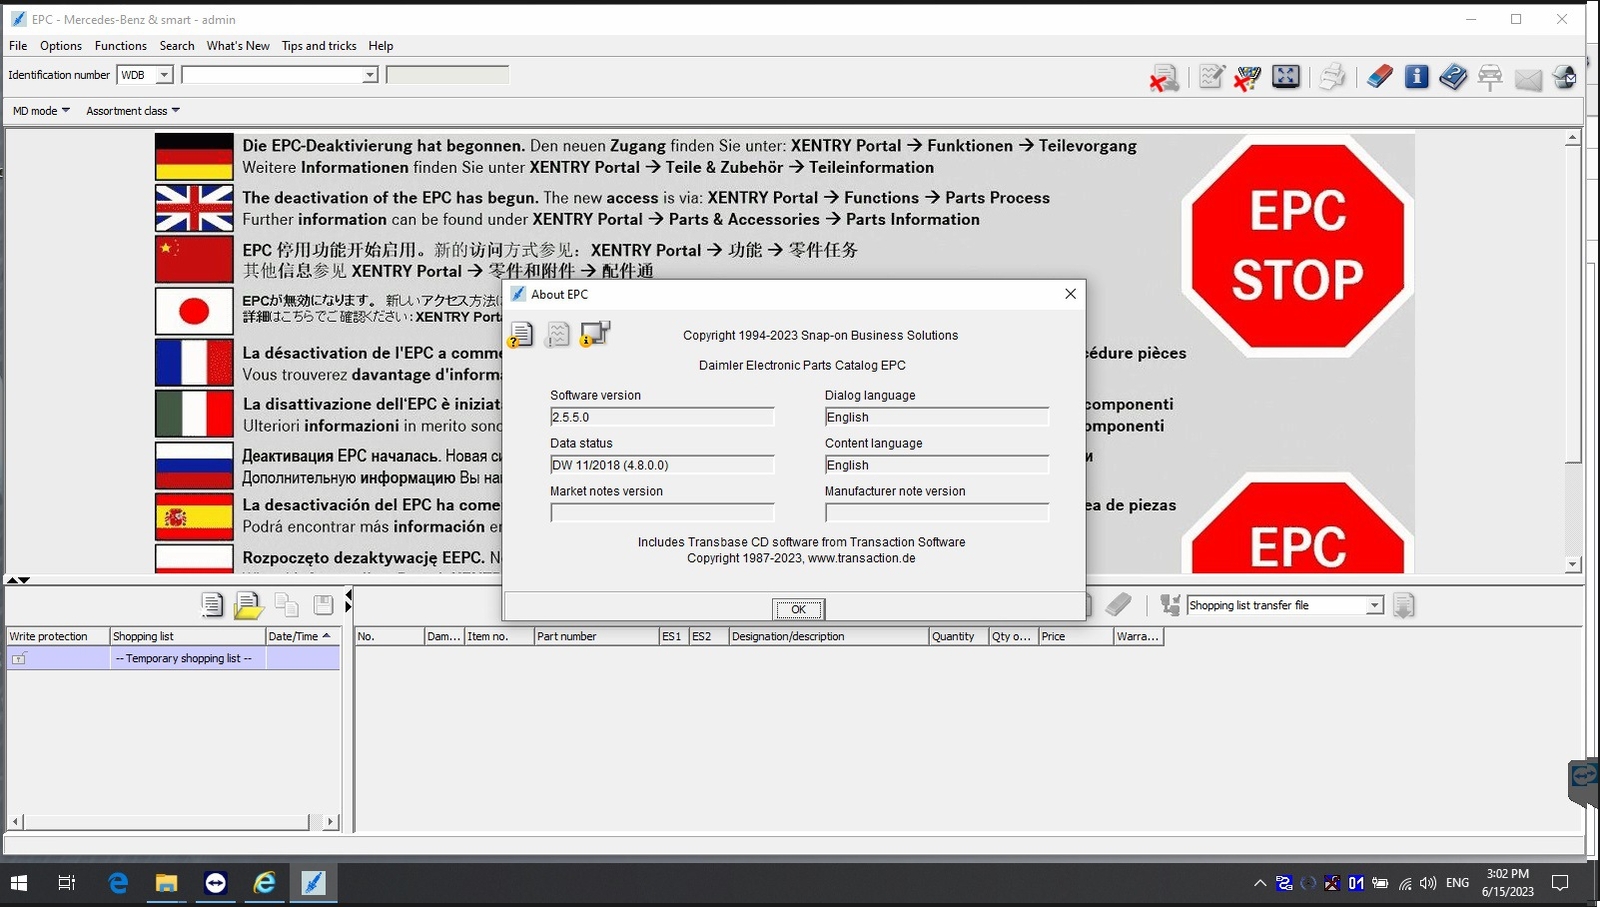Open the Help menu
The image size is (1600, 907).
(x=381, y=46)
